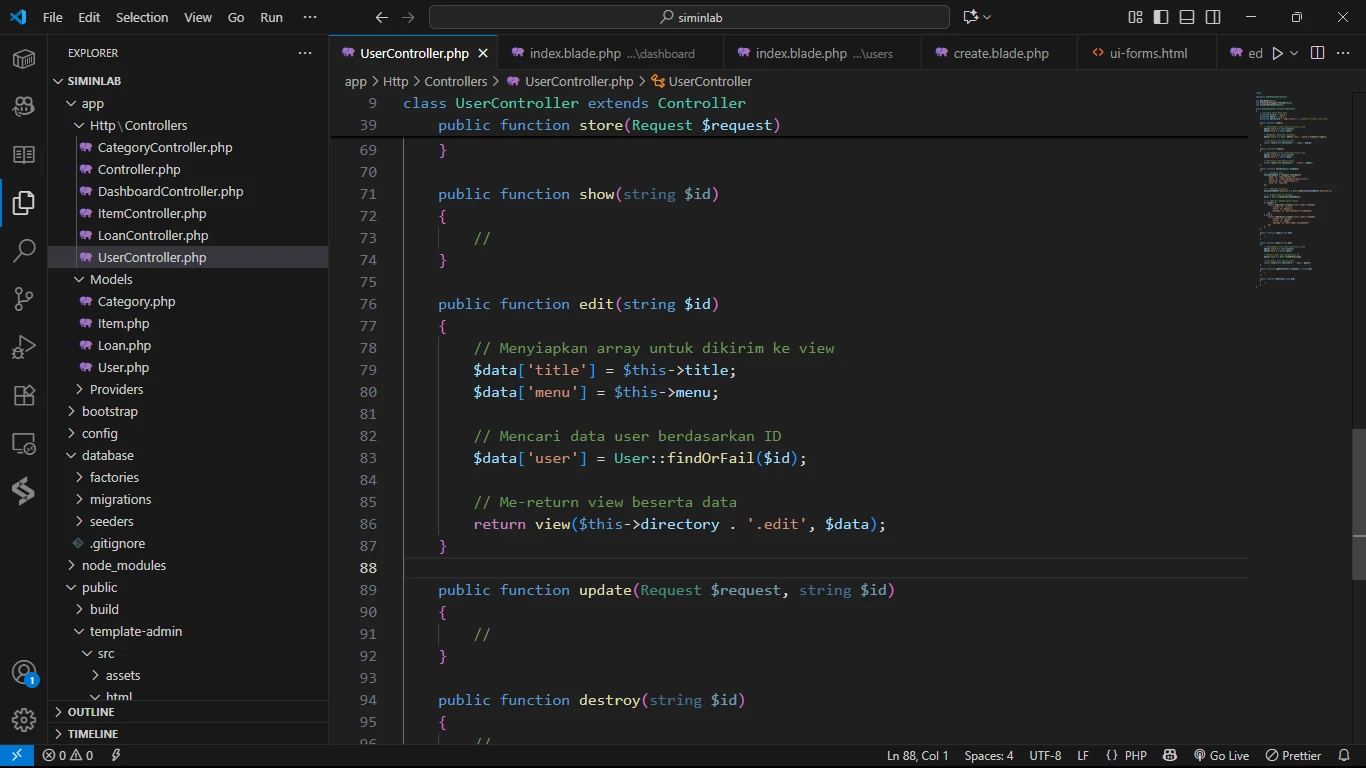The width and height of the screenshot is (1366, 768).
Task: Collapse the Models folder
Action: coord(110,279)
